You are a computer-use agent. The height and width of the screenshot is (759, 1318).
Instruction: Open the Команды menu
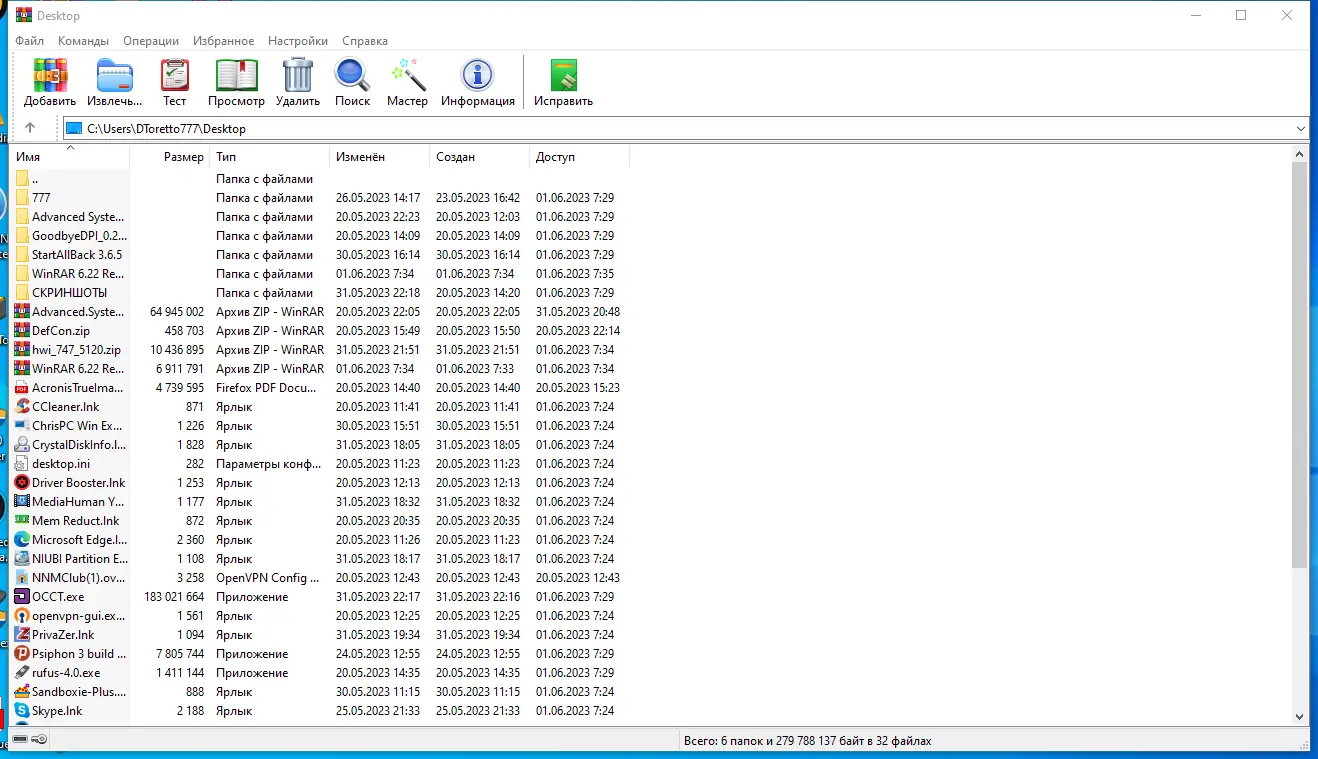(83, 41)
